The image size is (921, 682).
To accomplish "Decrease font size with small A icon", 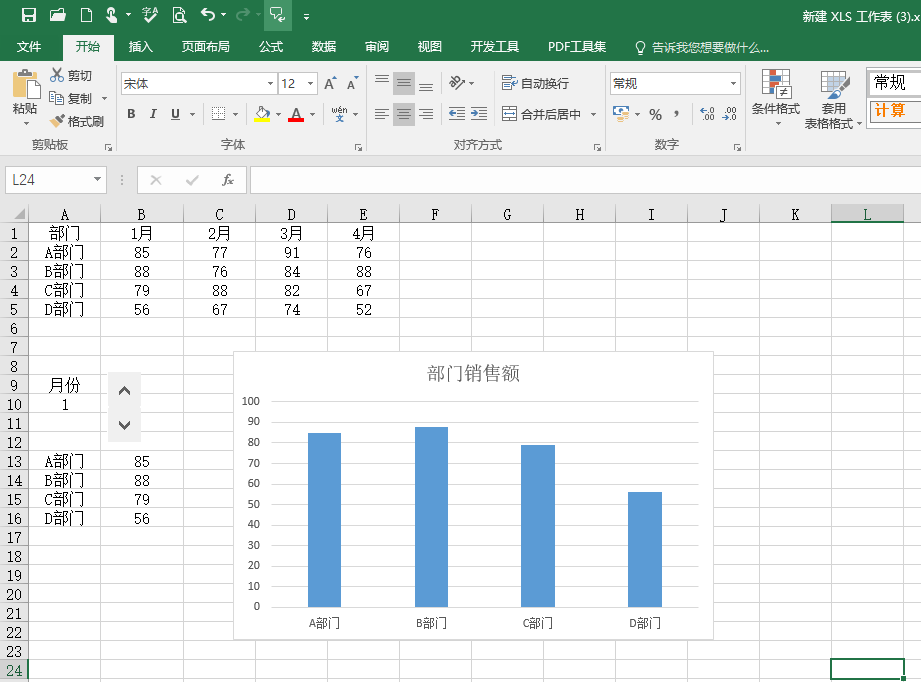I will 352,83.
